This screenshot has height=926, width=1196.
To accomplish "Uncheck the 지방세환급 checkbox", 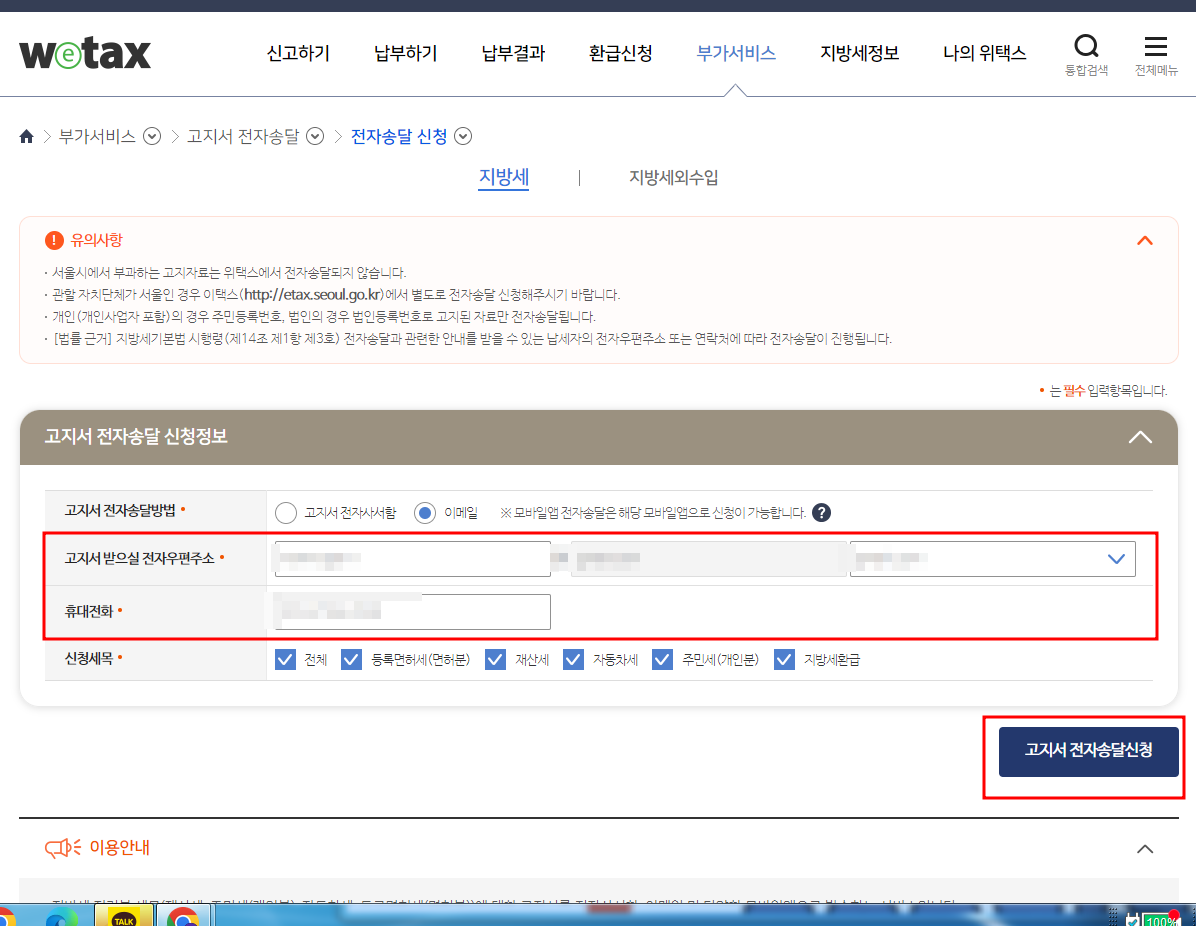I will [x=784, y=659].
